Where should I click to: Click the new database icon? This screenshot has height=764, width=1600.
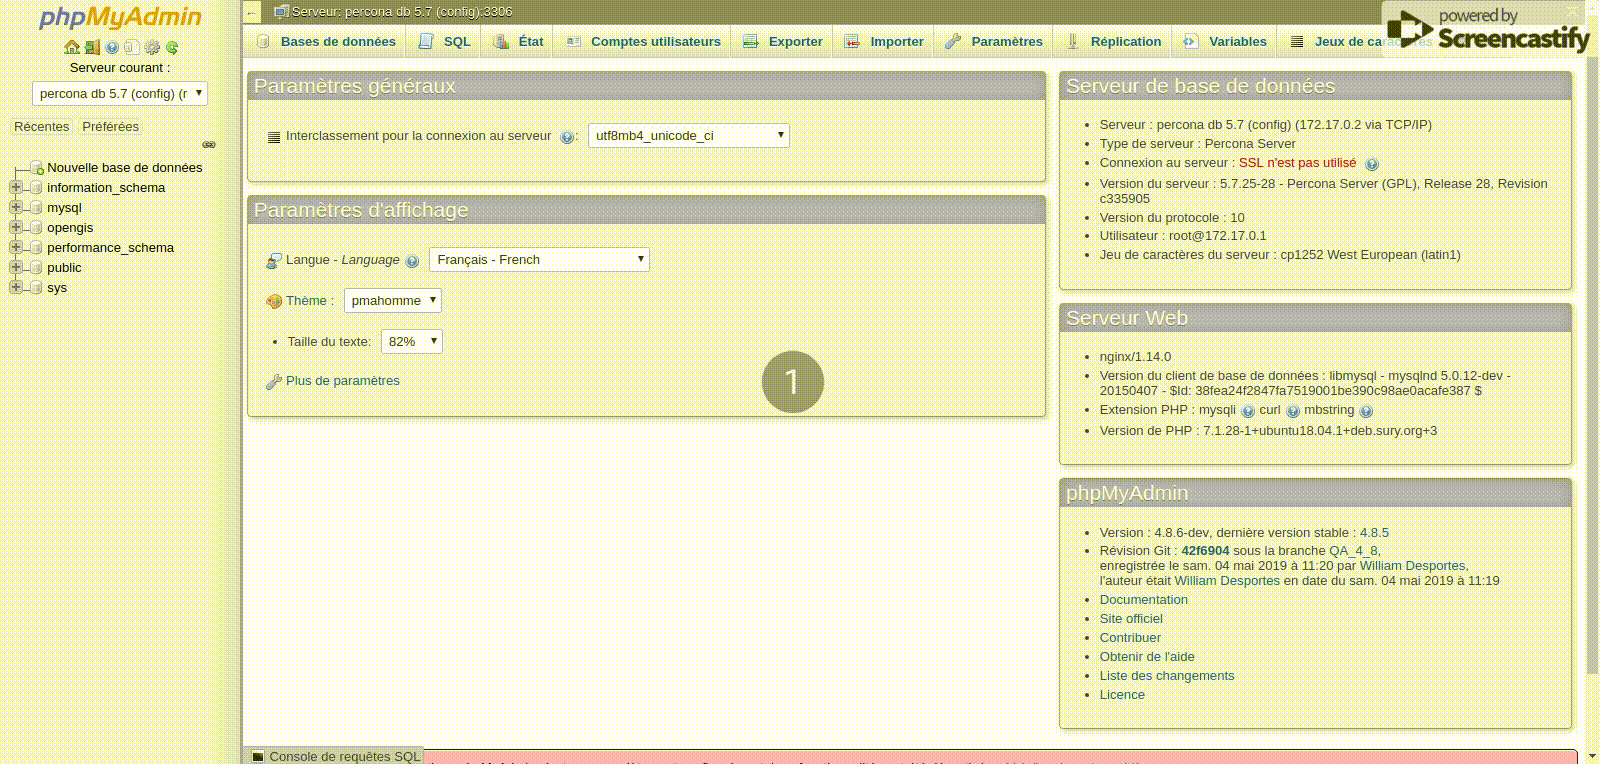click(x=37, y=168)
